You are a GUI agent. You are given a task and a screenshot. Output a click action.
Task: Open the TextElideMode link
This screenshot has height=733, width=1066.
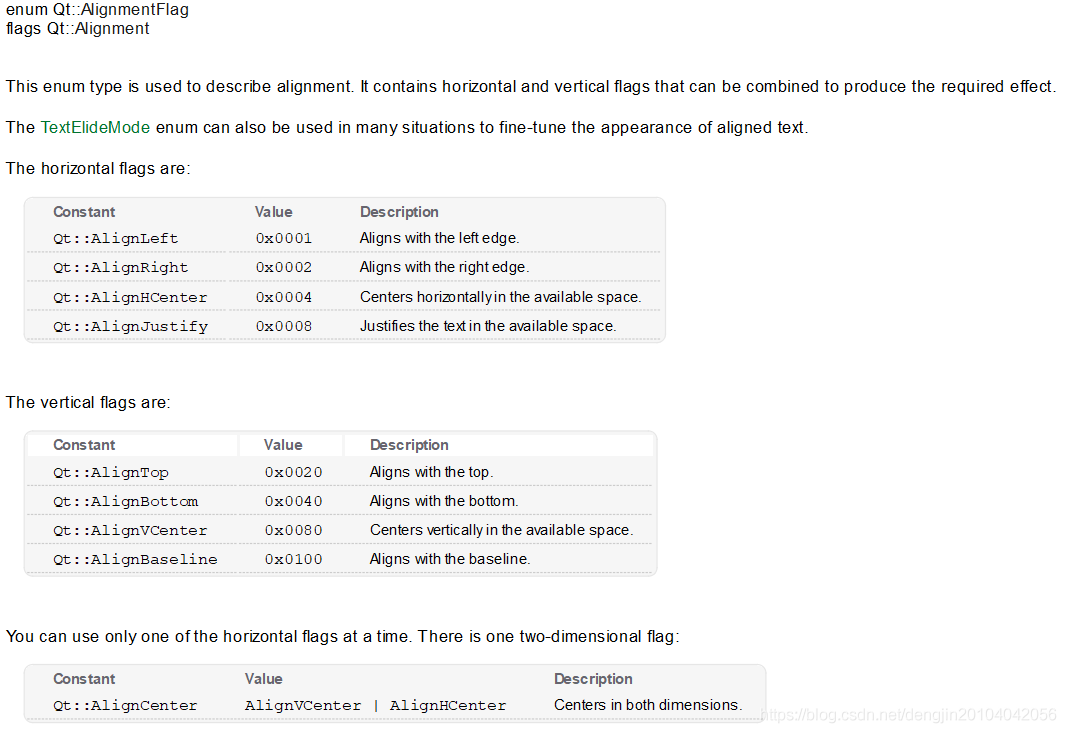point(95,127)
